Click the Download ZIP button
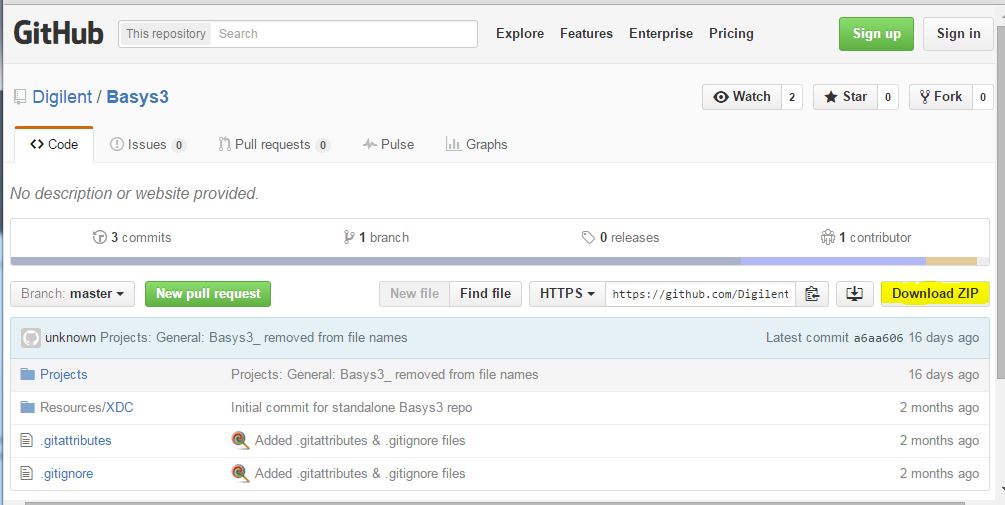 coord(935,294)
